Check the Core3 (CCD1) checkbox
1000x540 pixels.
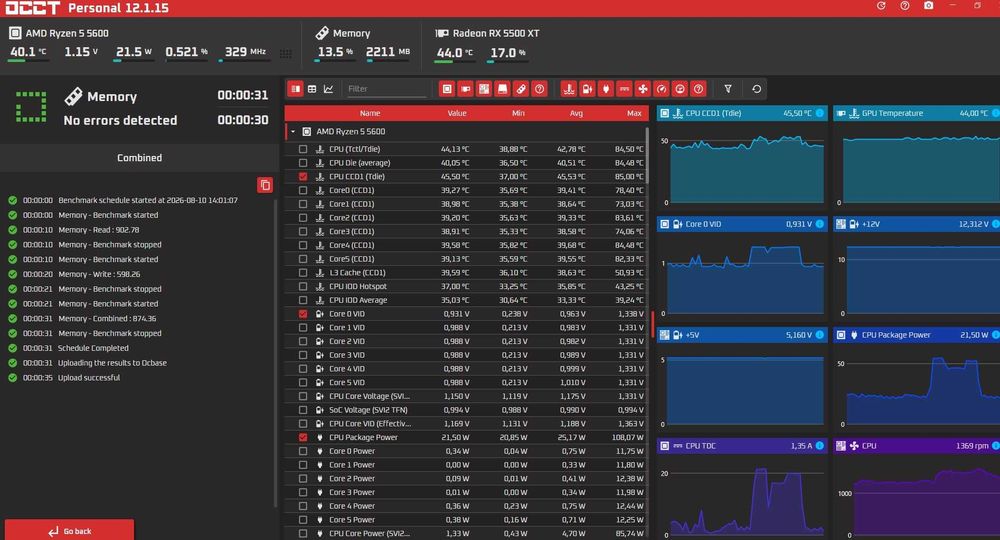pos(303,231)
